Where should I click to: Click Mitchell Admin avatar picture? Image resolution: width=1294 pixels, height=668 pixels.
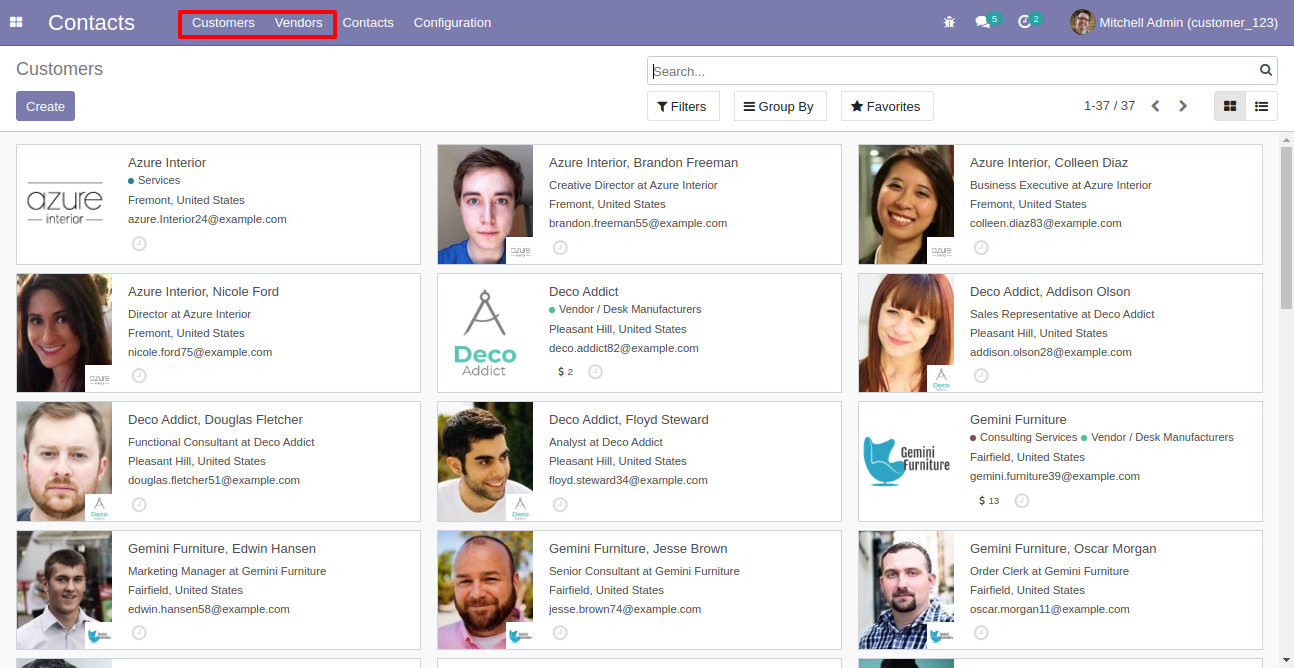click(x=1082, y=22)
